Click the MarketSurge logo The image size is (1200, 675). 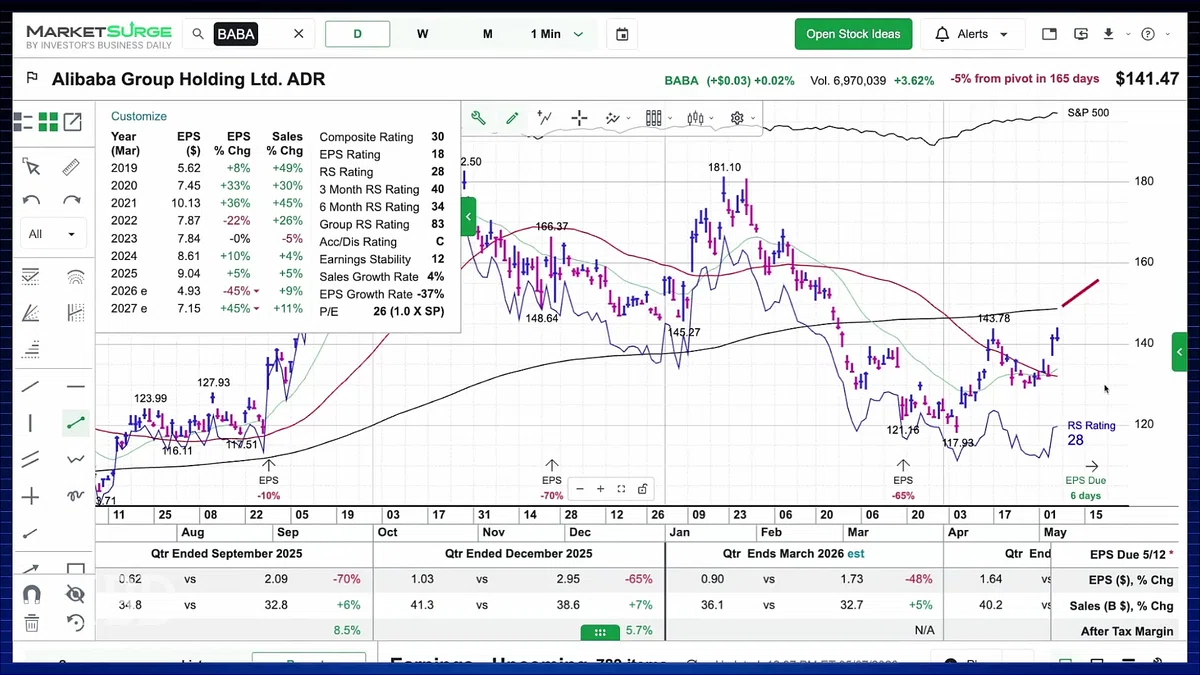pyautogui.click(x=99, y=37)
